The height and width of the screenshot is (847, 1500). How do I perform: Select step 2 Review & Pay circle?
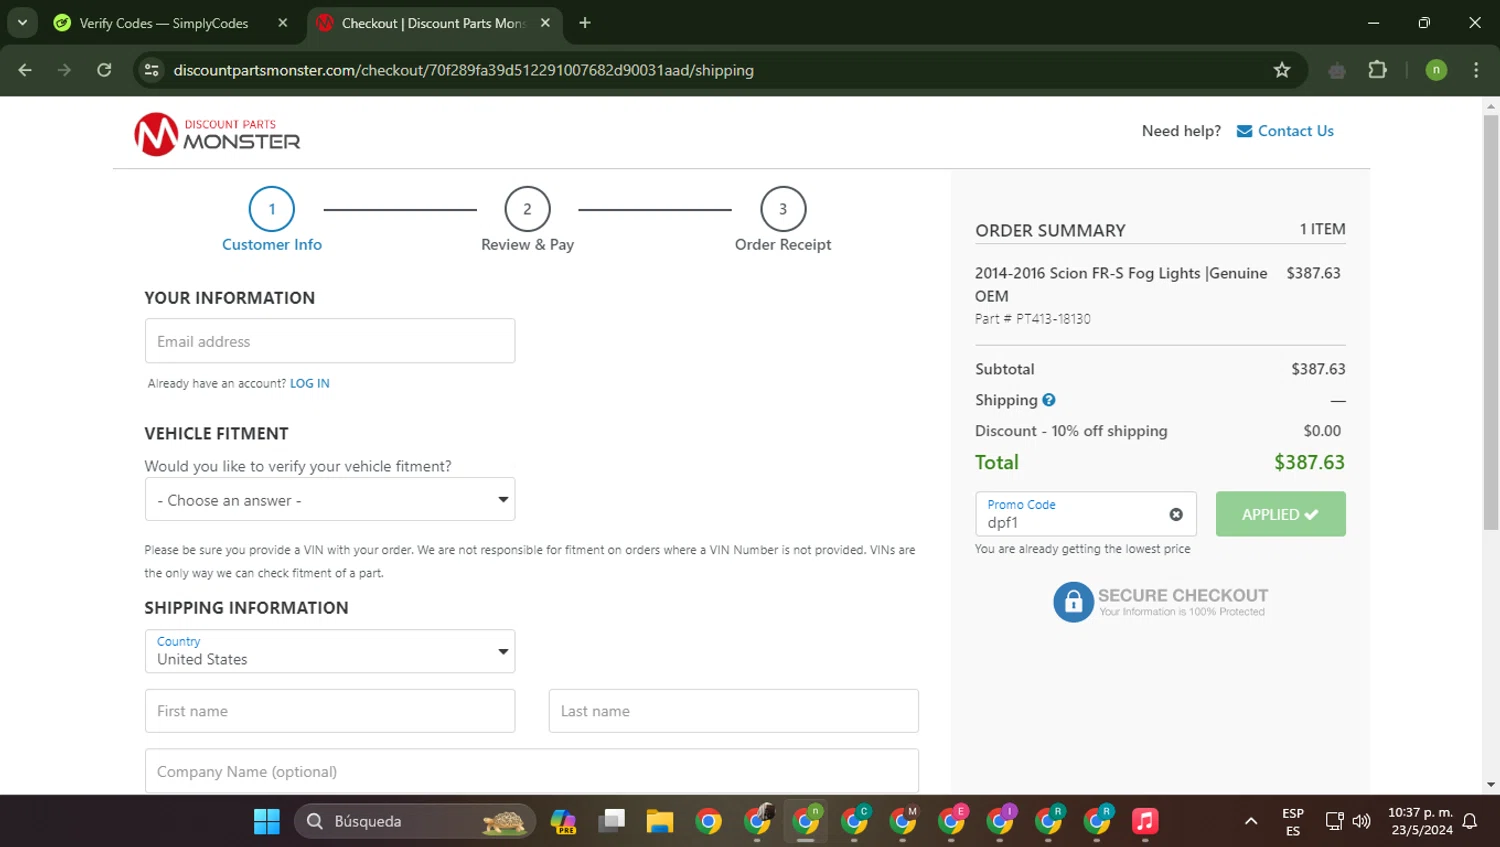click(527, 209)
